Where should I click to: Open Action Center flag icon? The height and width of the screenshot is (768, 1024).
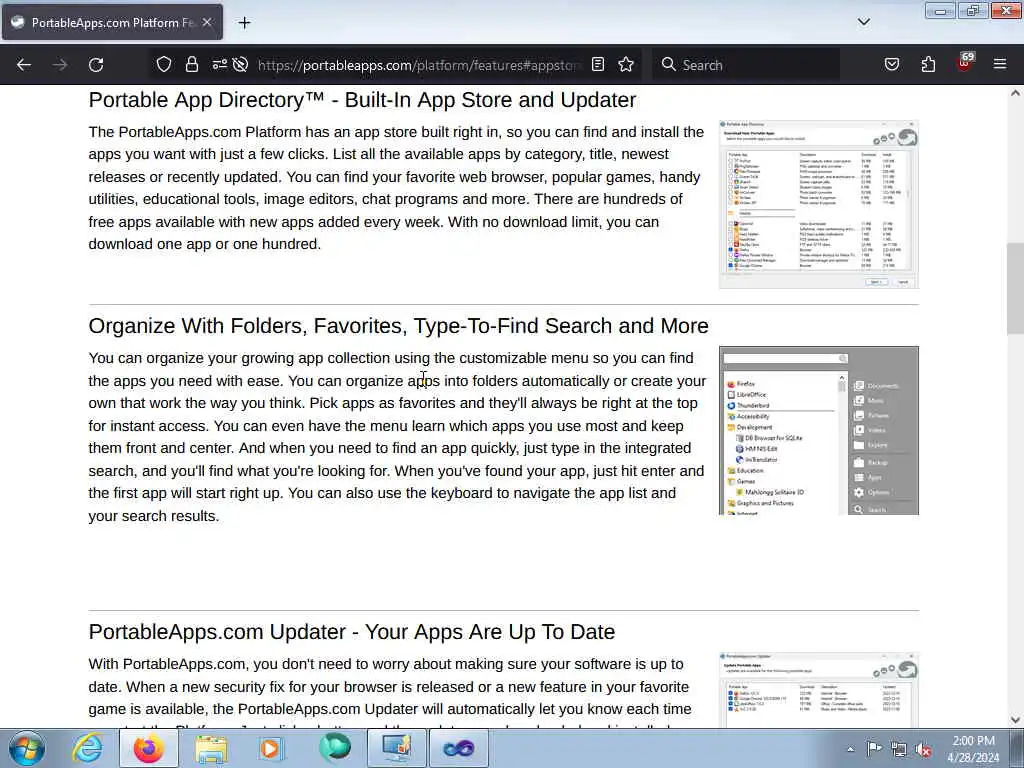(x=874, y=749)
